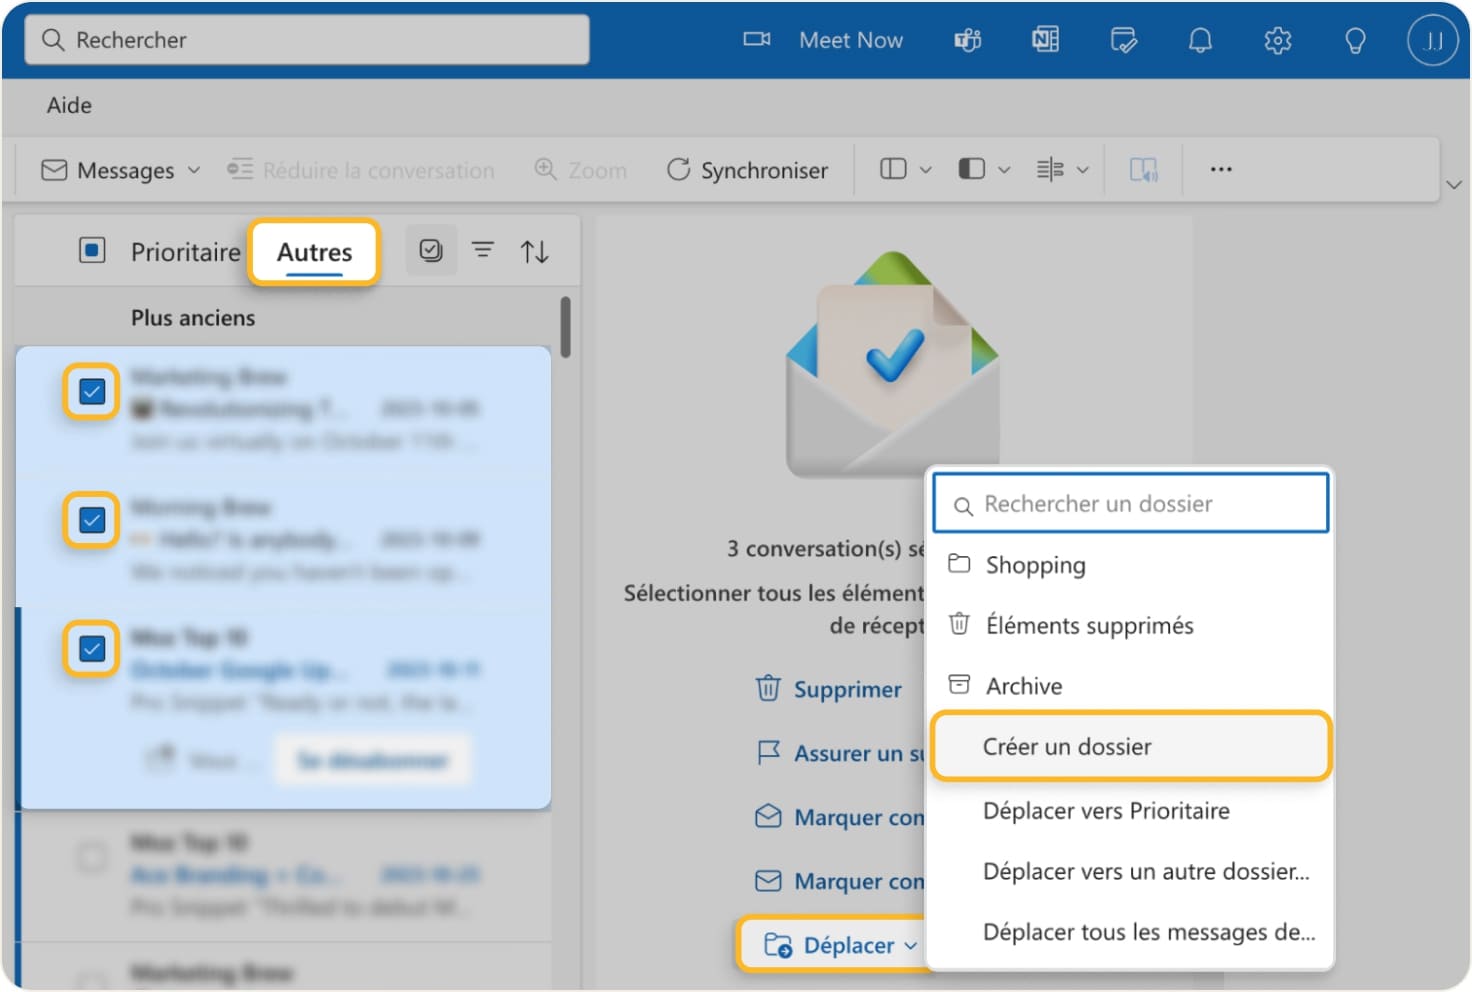1472x992 pixels.
Task: Toggle the select-all messages checkbox
Action: 92,250
